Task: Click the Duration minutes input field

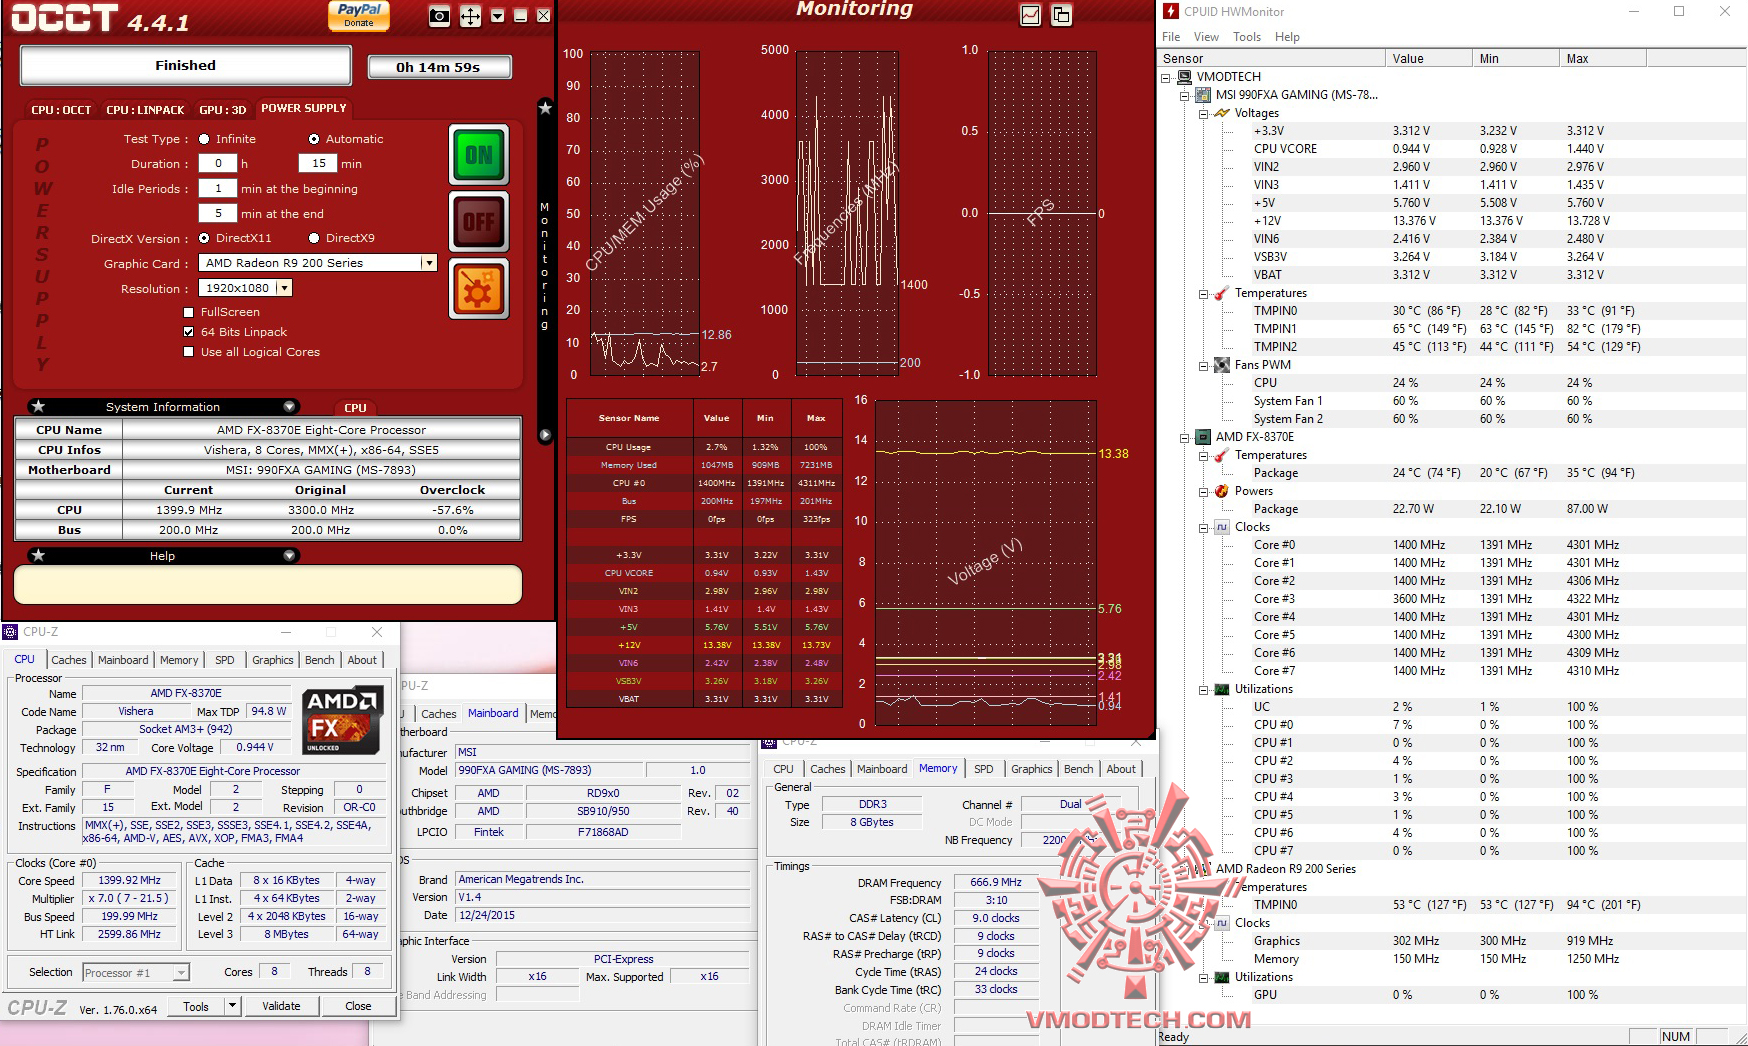Action: point(319,163)
